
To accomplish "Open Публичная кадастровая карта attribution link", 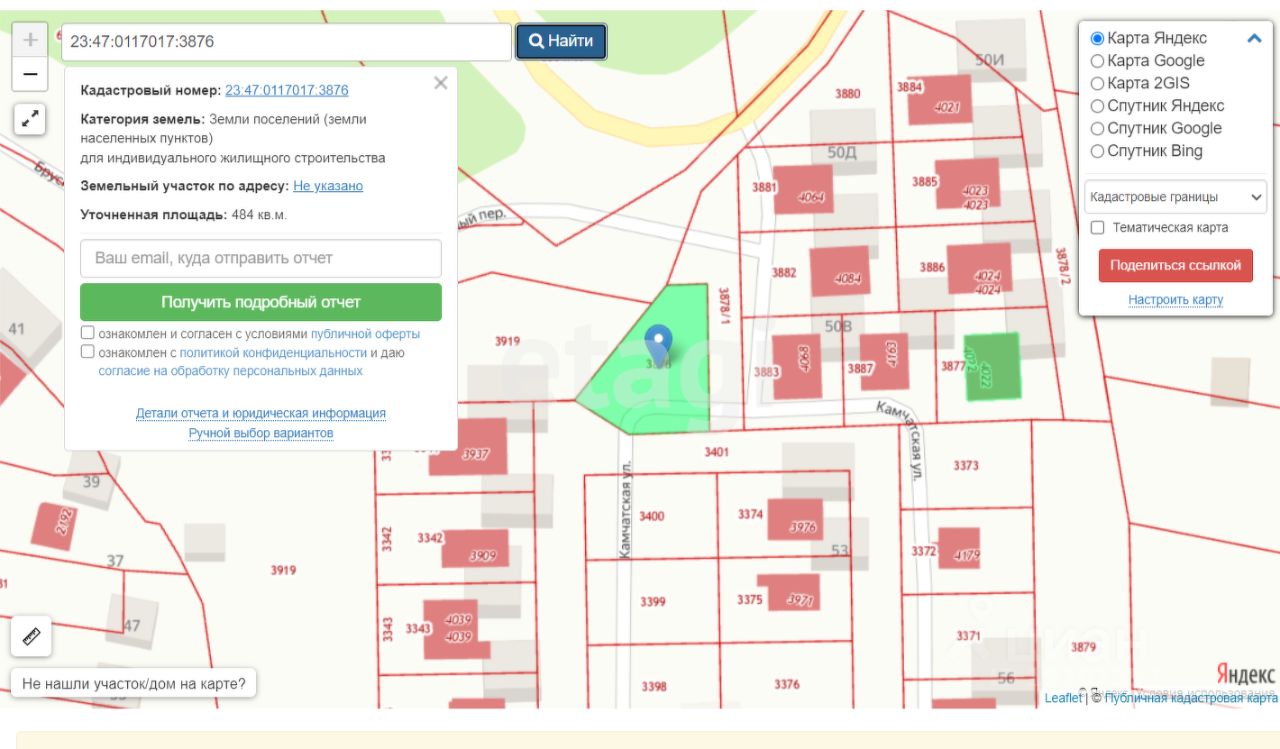I will click(x=1191, y=698).
